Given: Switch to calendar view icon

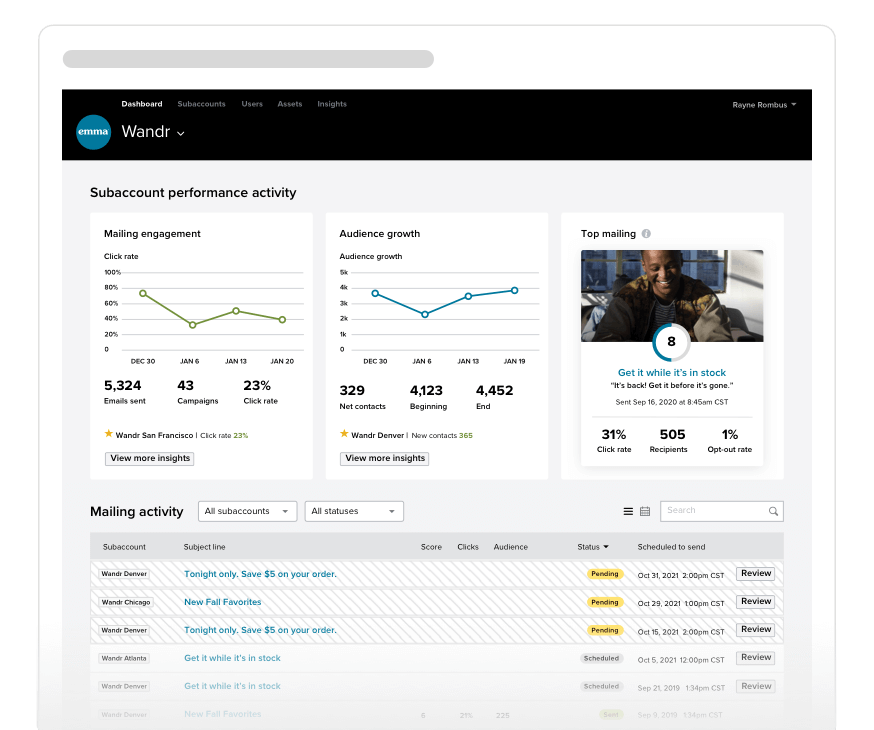Looking at the screenshot, I should (645, 511).
